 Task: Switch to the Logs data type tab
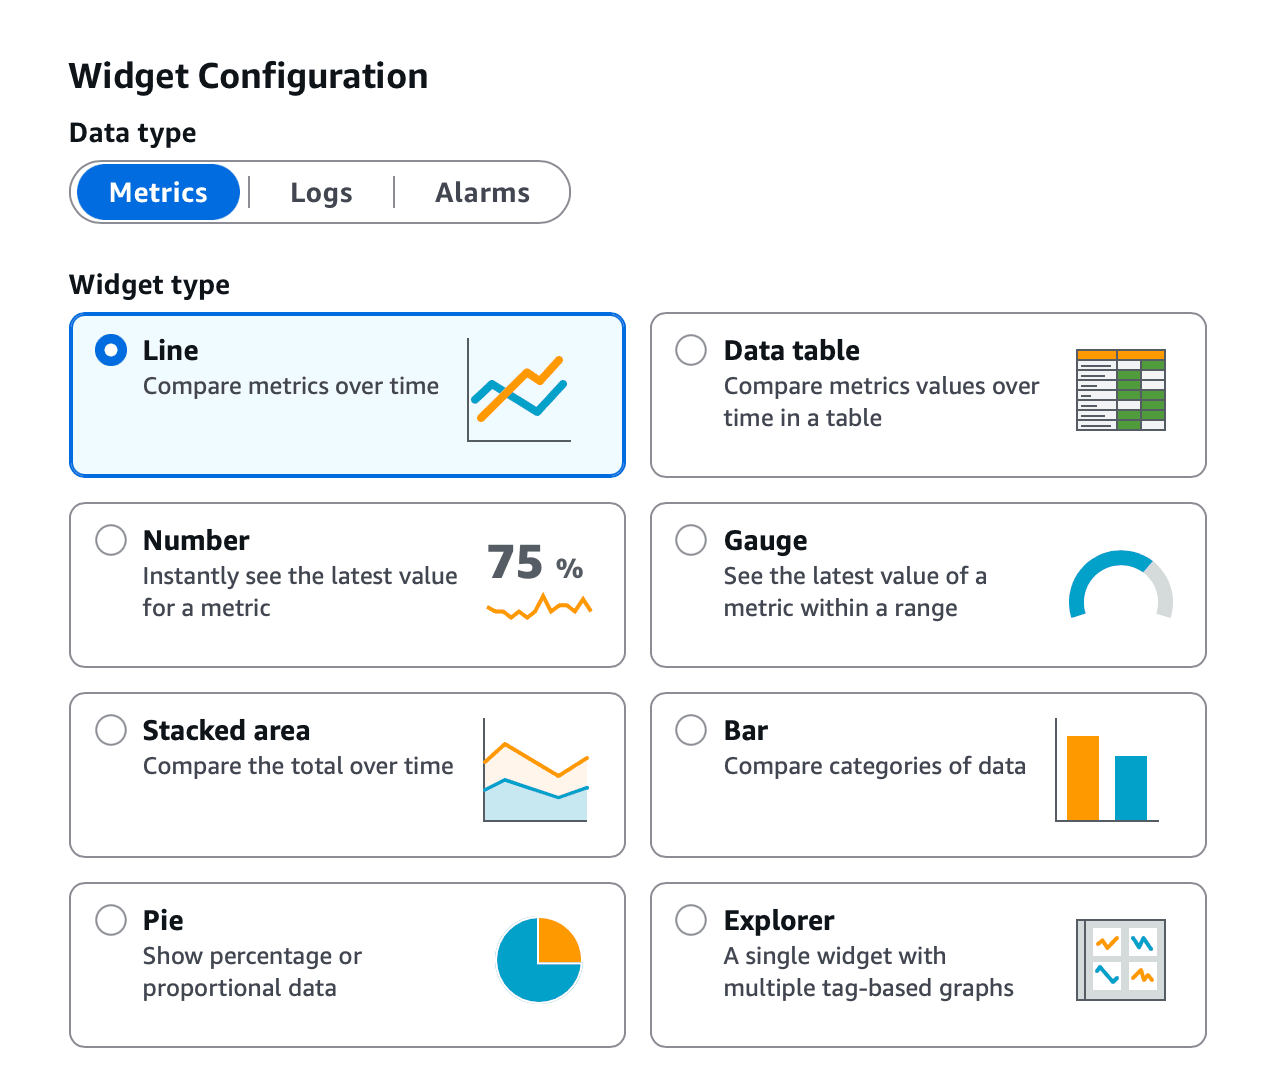320,192
